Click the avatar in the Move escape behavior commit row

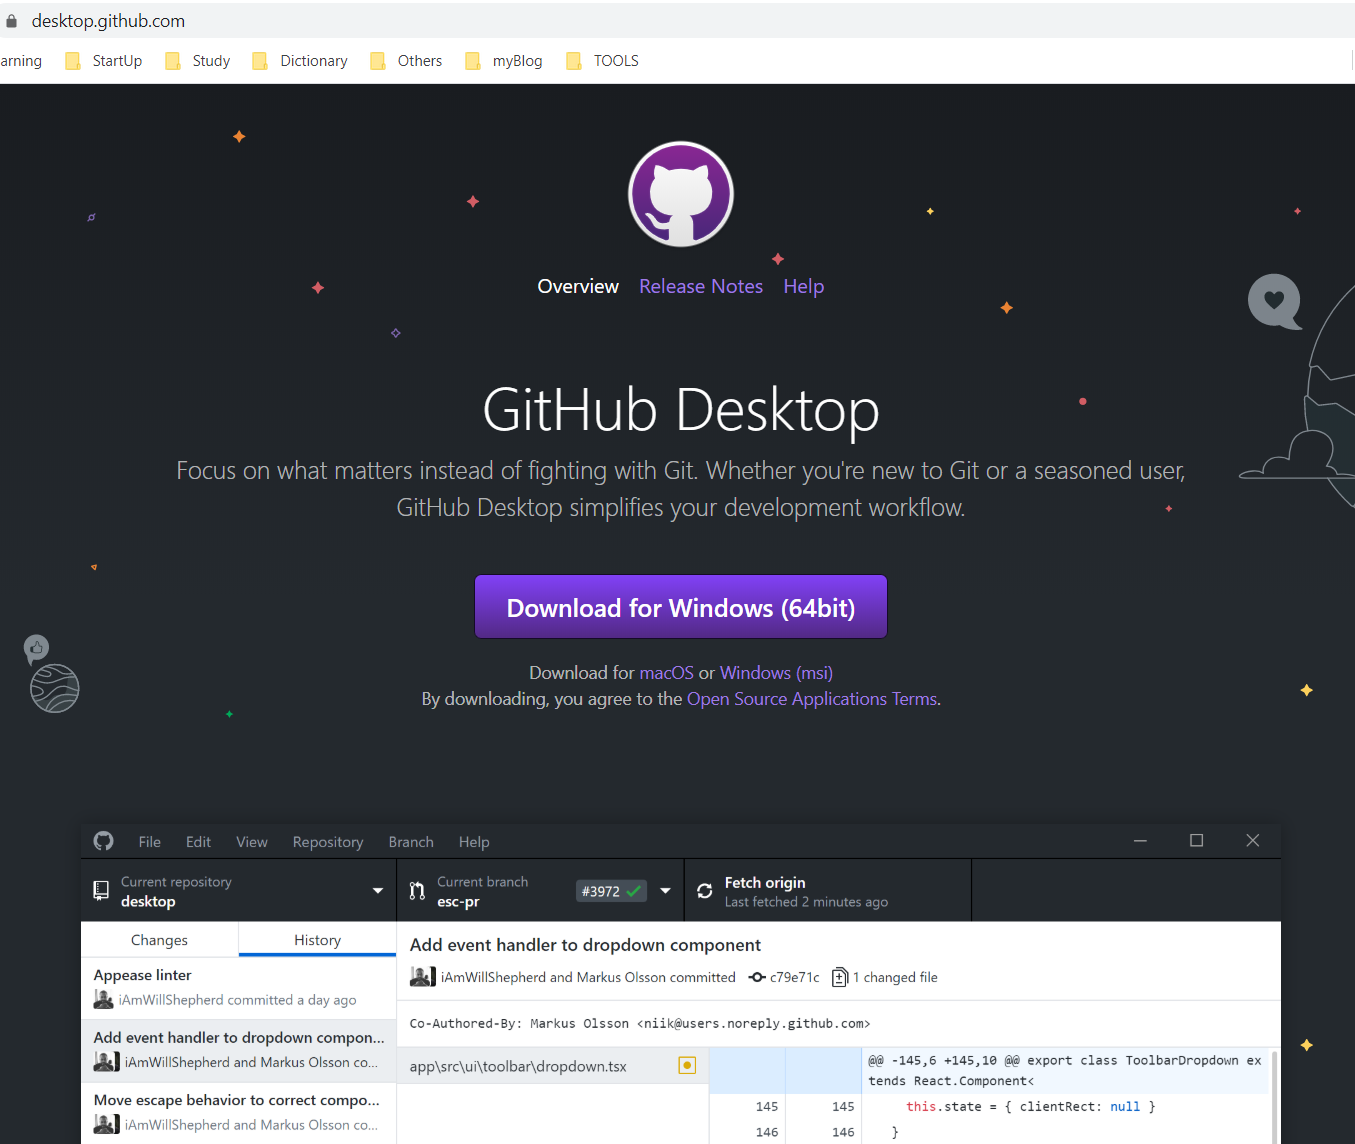(106, 1124)
